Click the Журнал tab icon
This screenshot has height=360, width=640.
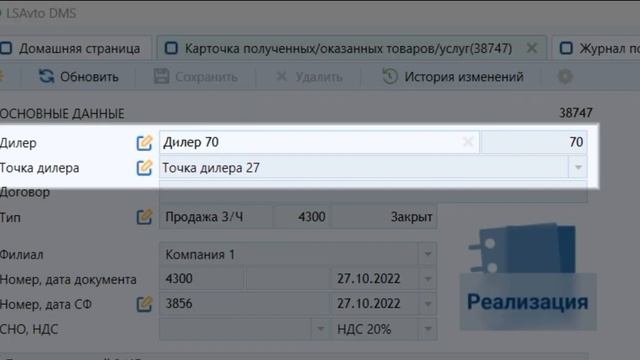(x=566, y=48)
